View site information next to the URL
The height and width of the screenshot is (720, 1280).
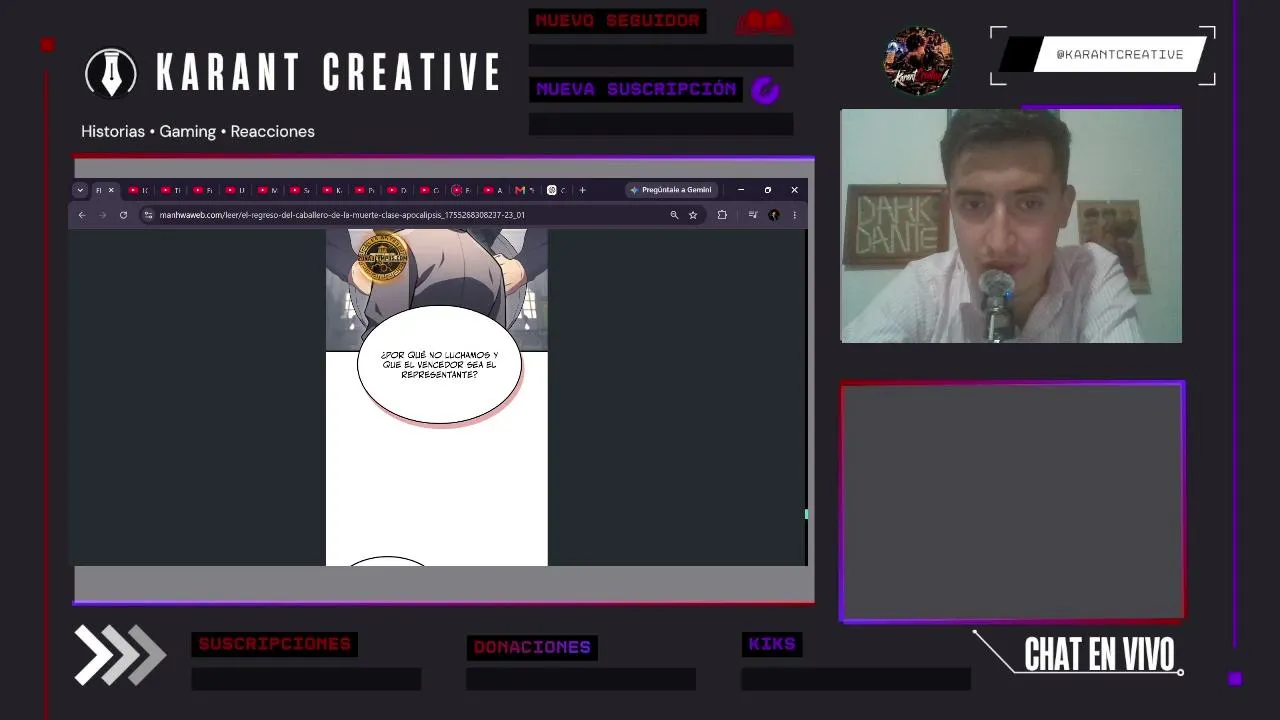tap(148, 215)
